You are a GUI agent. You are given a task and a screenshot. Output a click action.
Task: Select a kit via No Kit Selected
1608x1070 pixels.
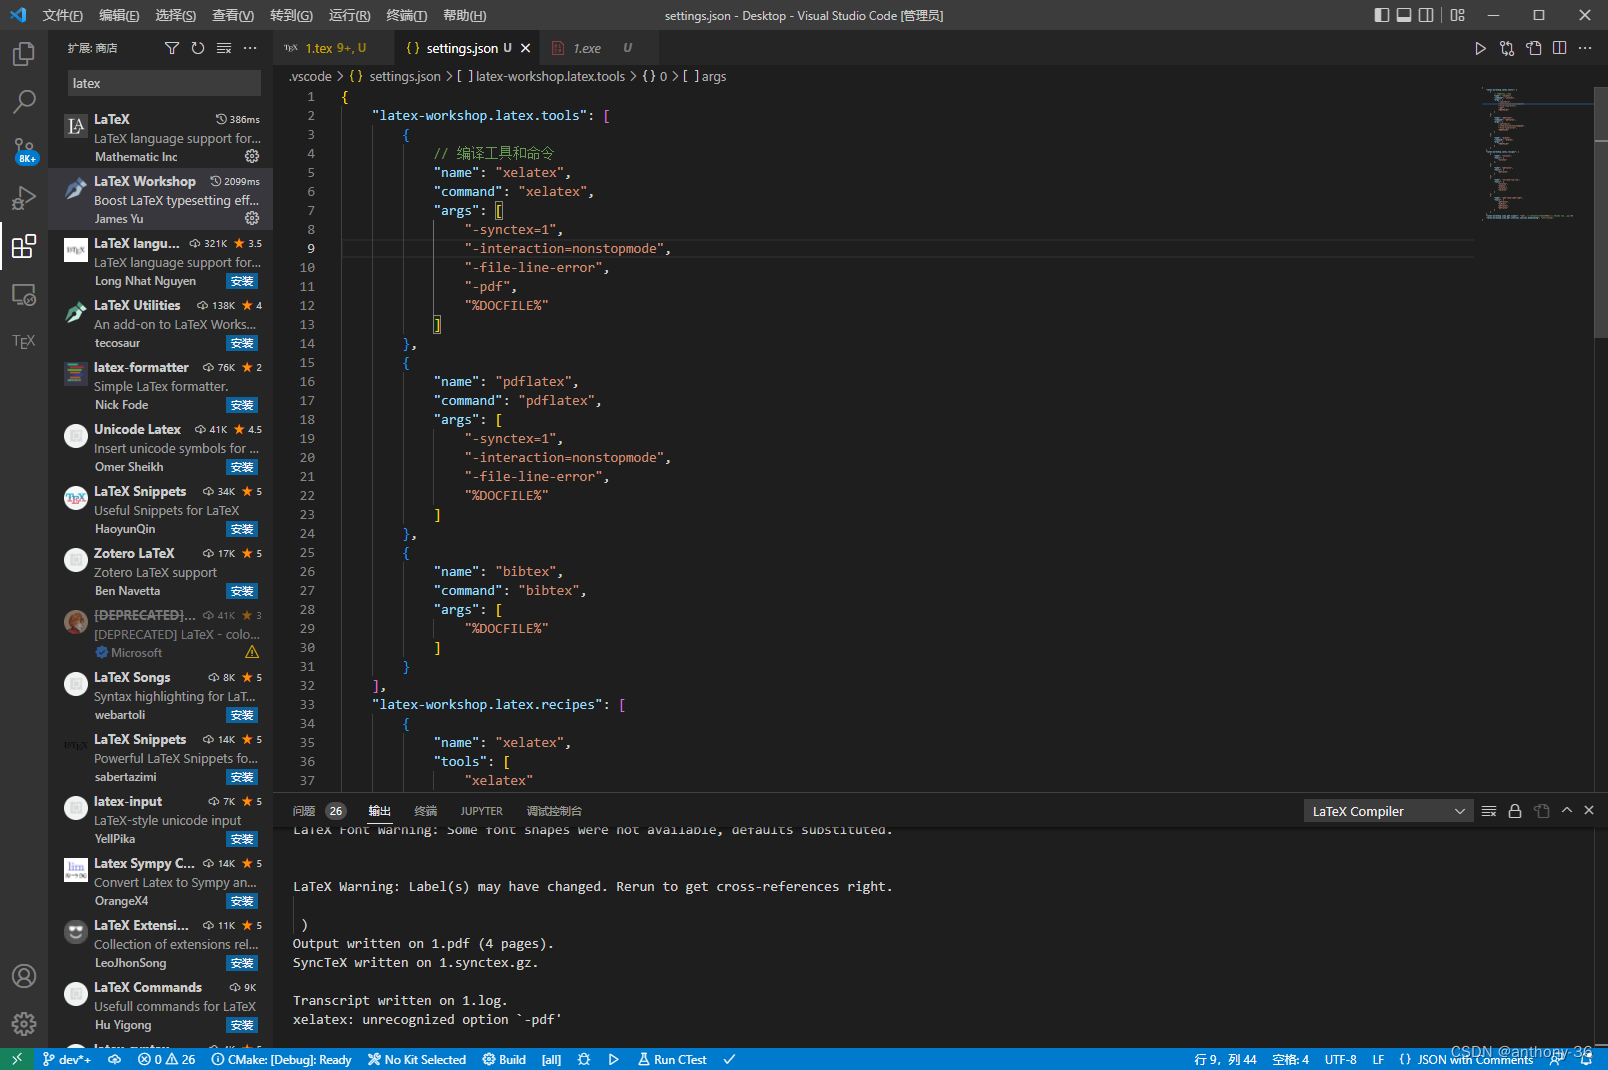tap(417, 1059)
